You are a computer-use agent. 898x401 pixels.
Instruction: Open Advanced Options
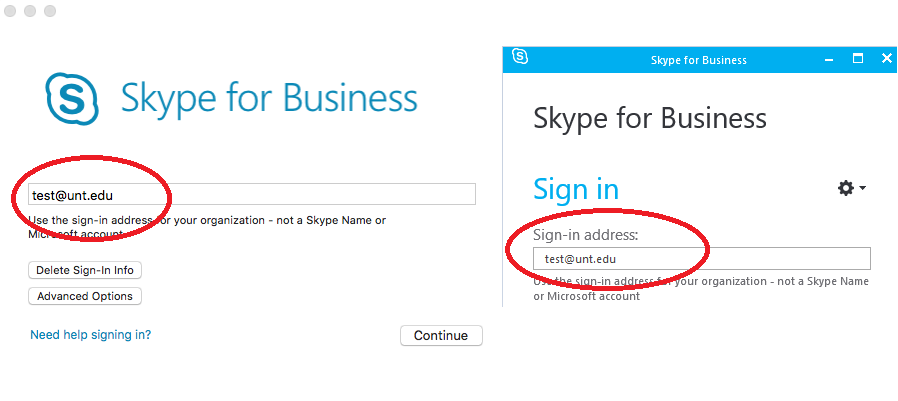coord(85,296)
